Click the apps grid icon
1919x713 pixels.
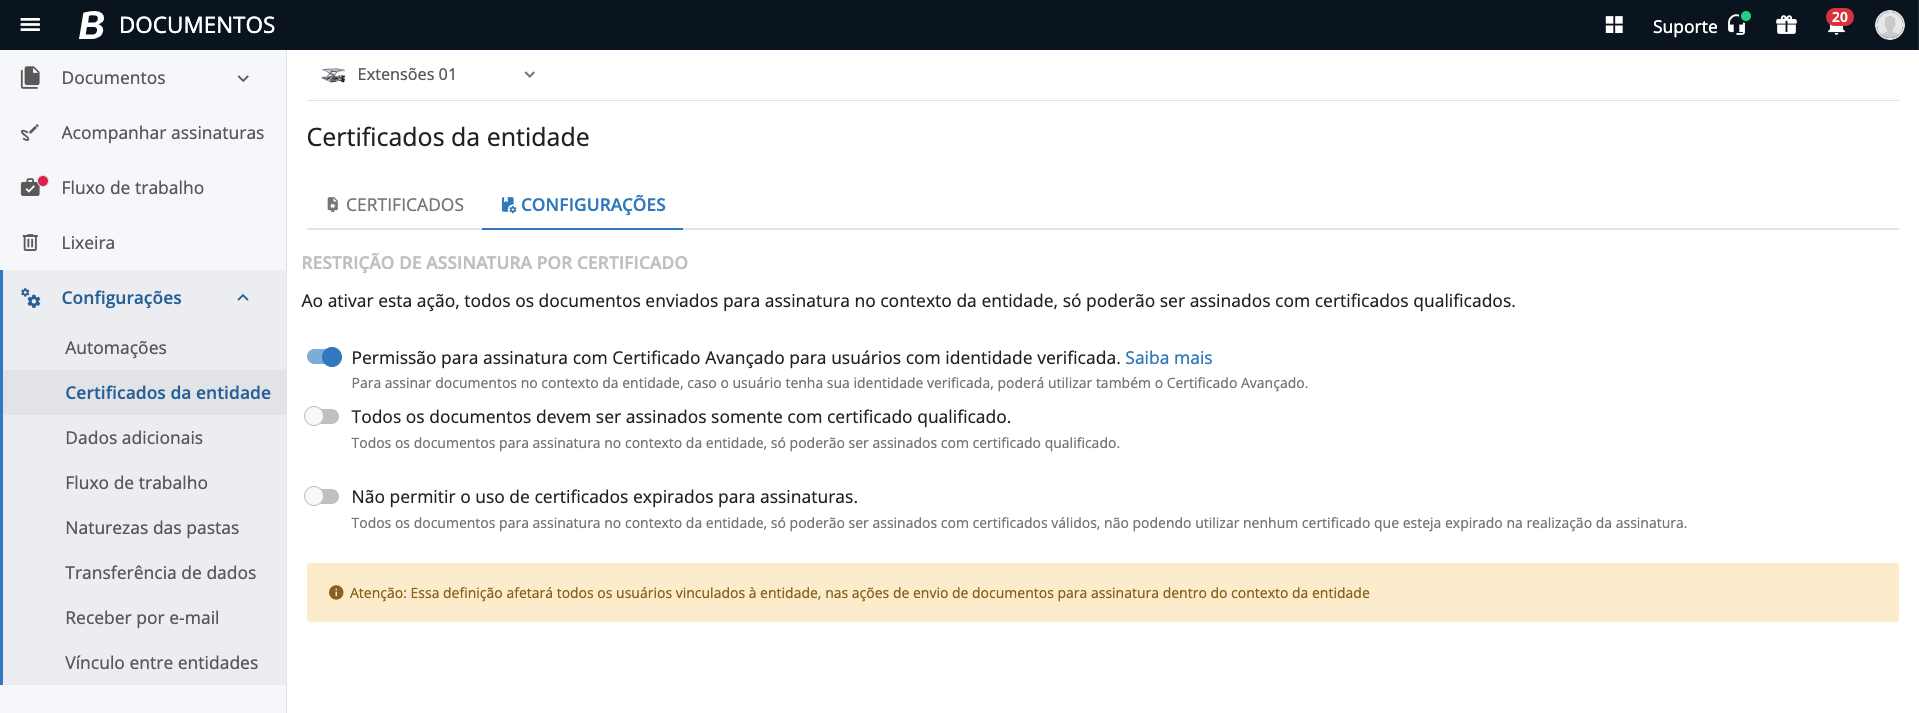(1614, 25)
